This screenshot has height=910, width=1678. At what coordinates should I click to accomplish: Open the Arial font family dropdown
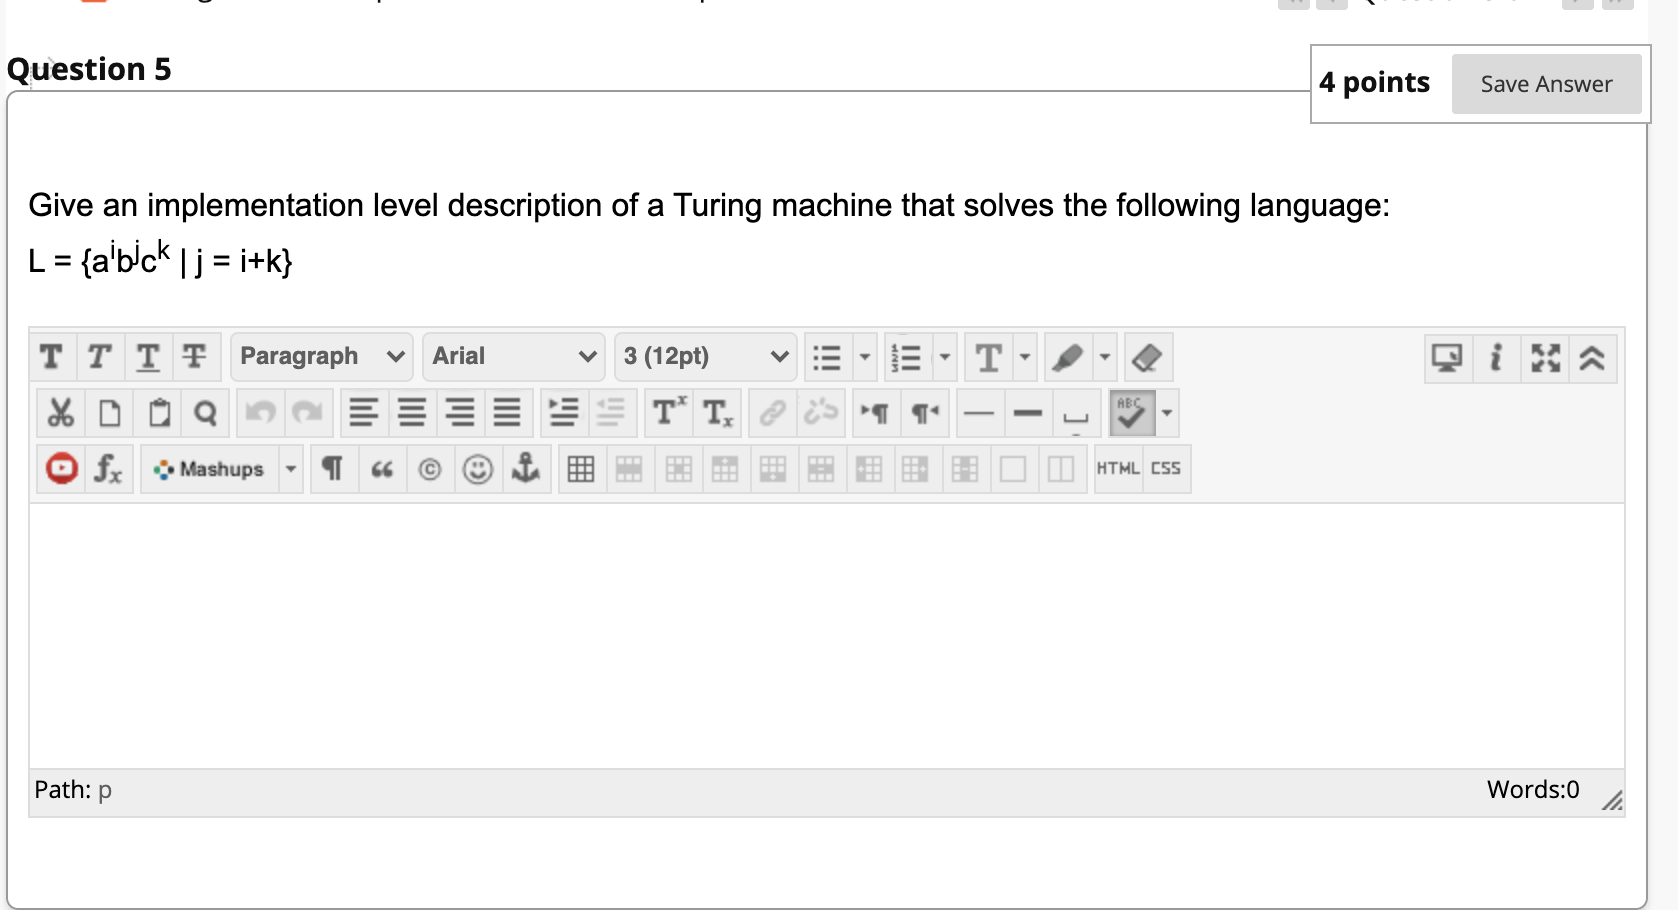pyautogui.click(x=514, y=357)
